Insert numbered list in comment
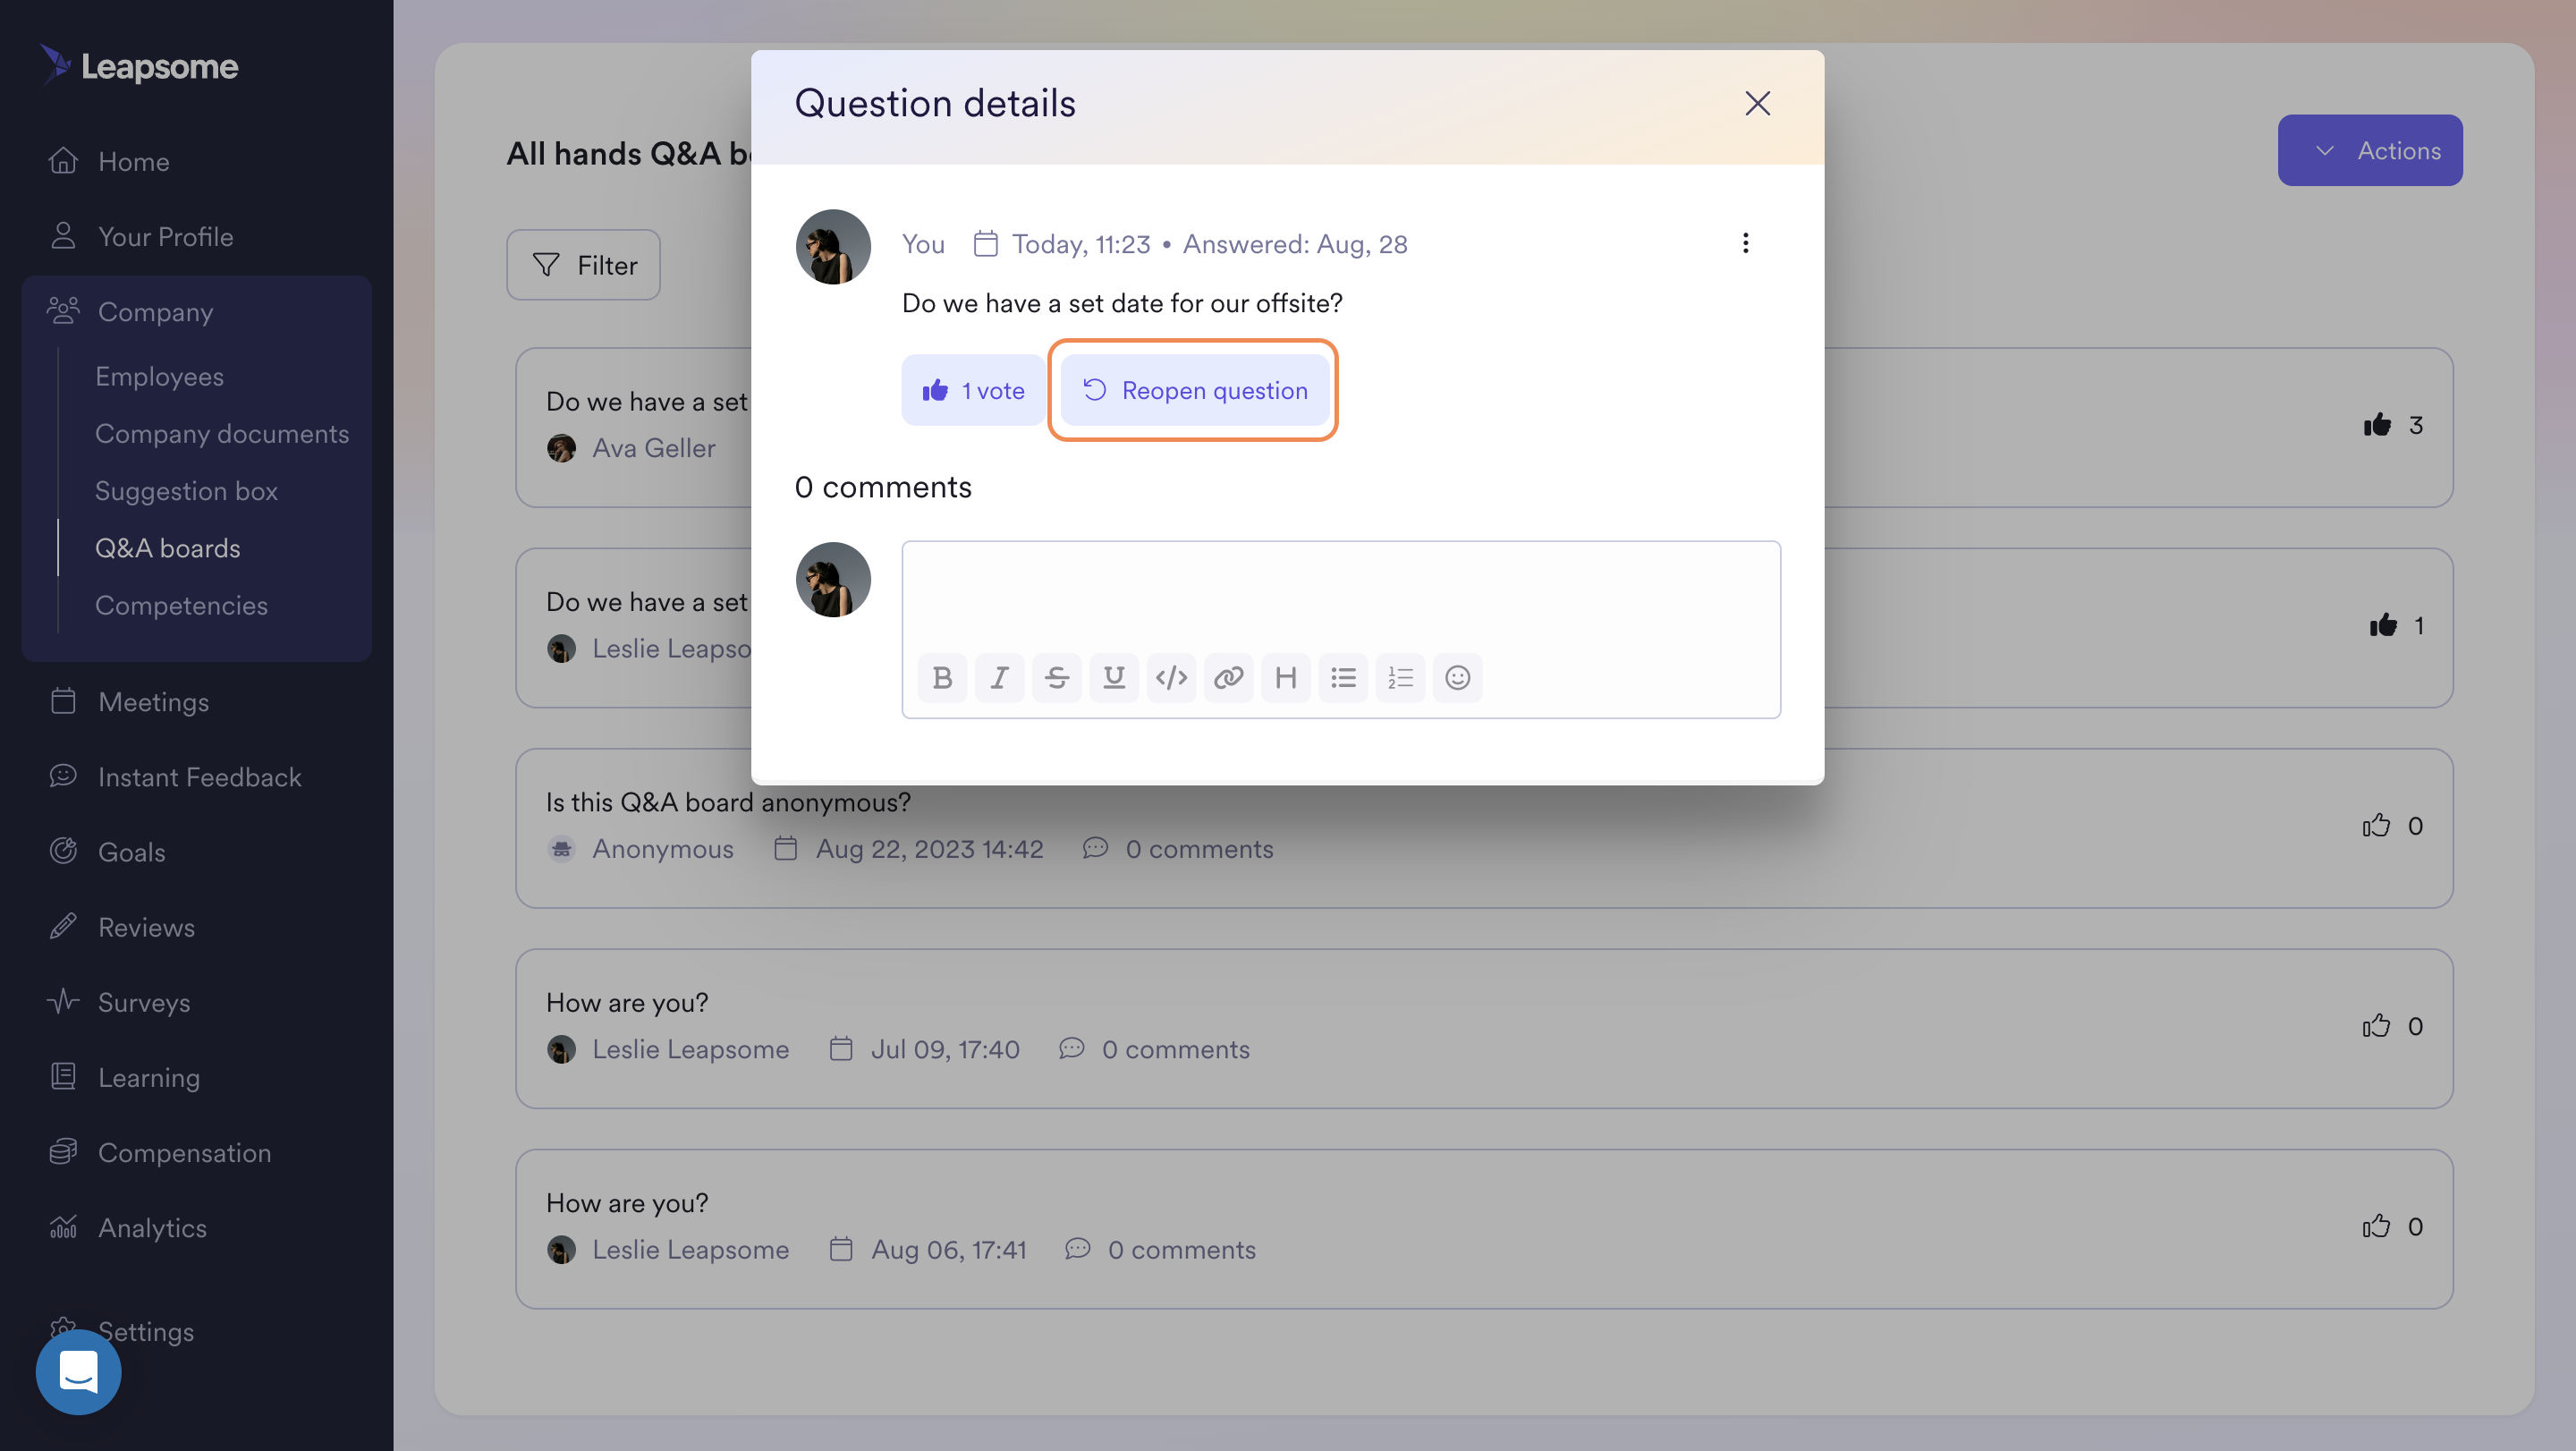 point(1400,678)
